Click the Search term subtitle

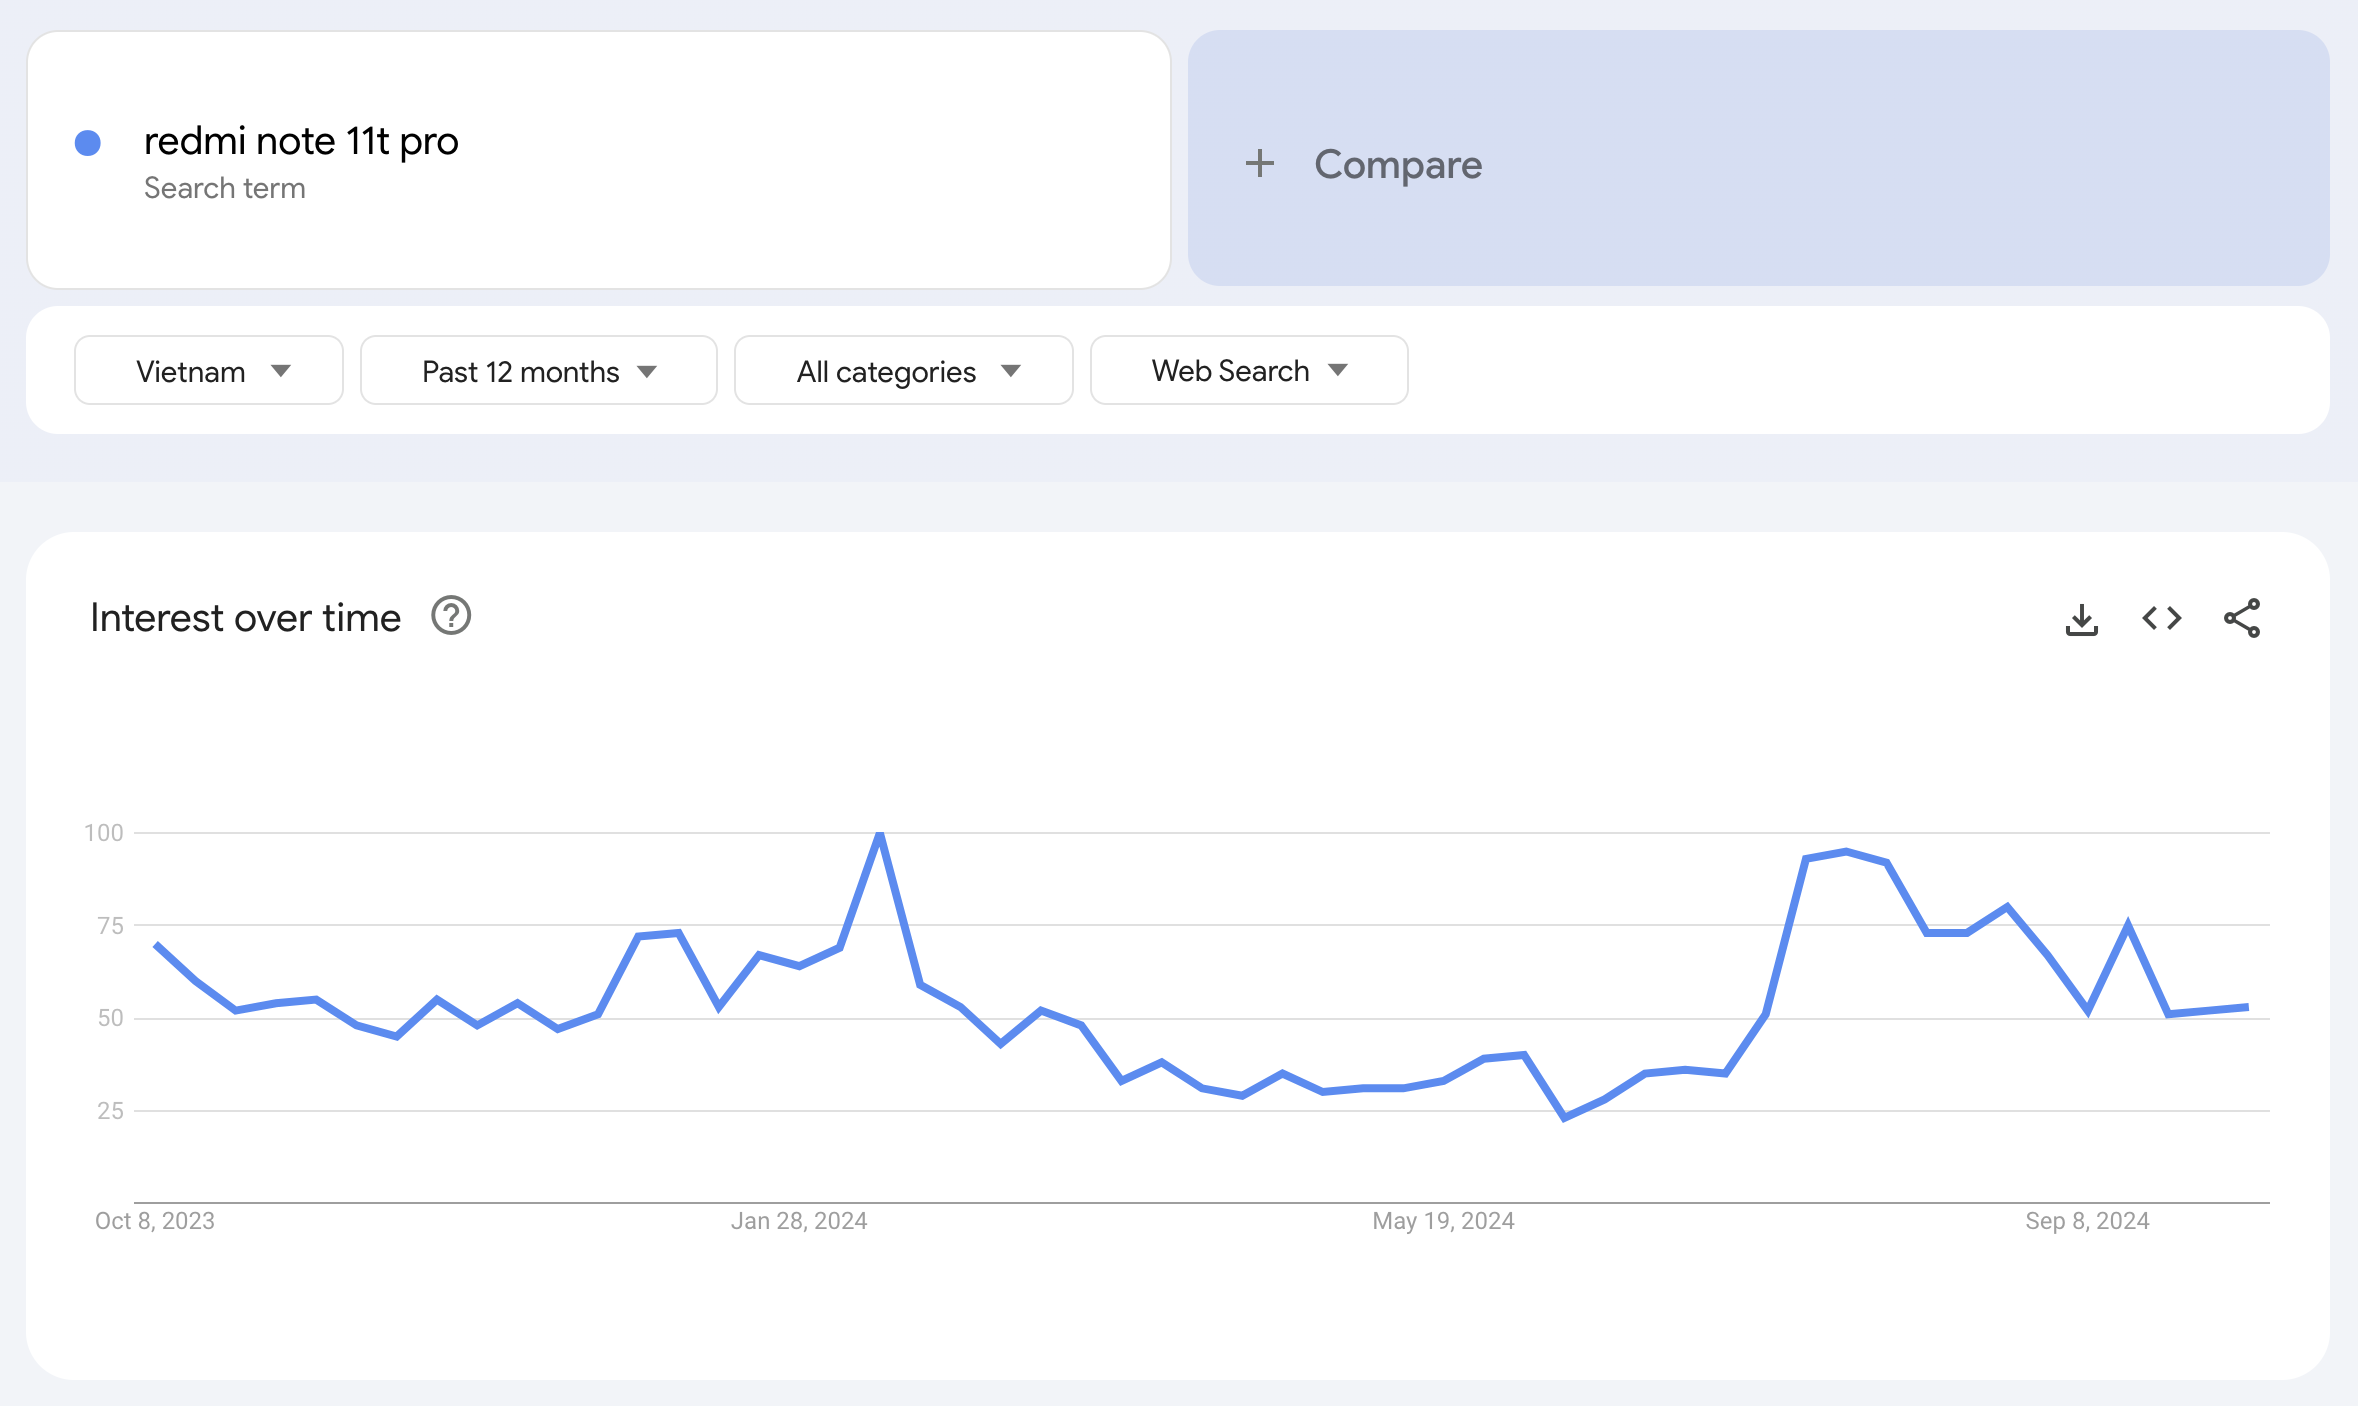[x=225, y=188]
